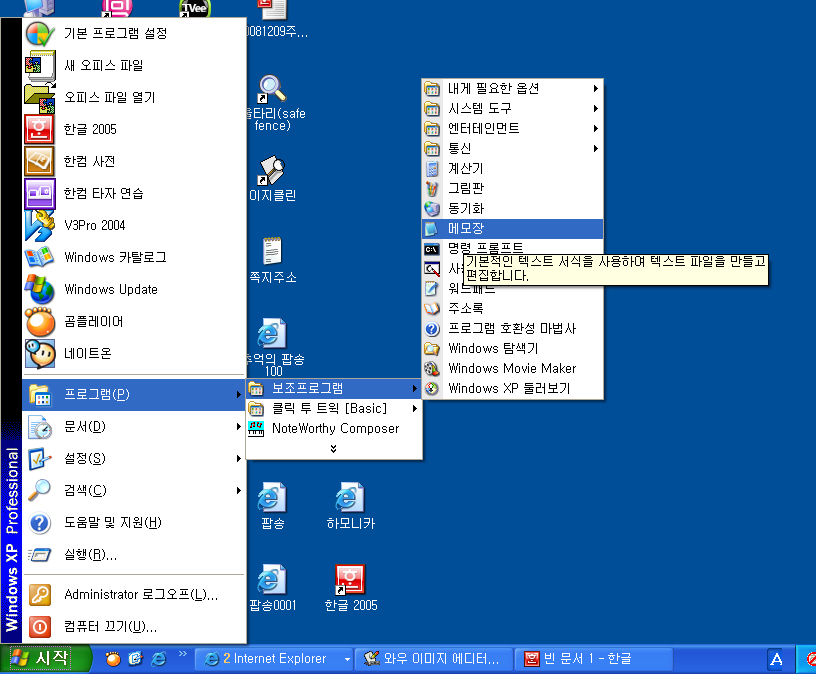Click the 계산기 calculator icon
The image size is (816, 674).
click(x=432, y=169)
